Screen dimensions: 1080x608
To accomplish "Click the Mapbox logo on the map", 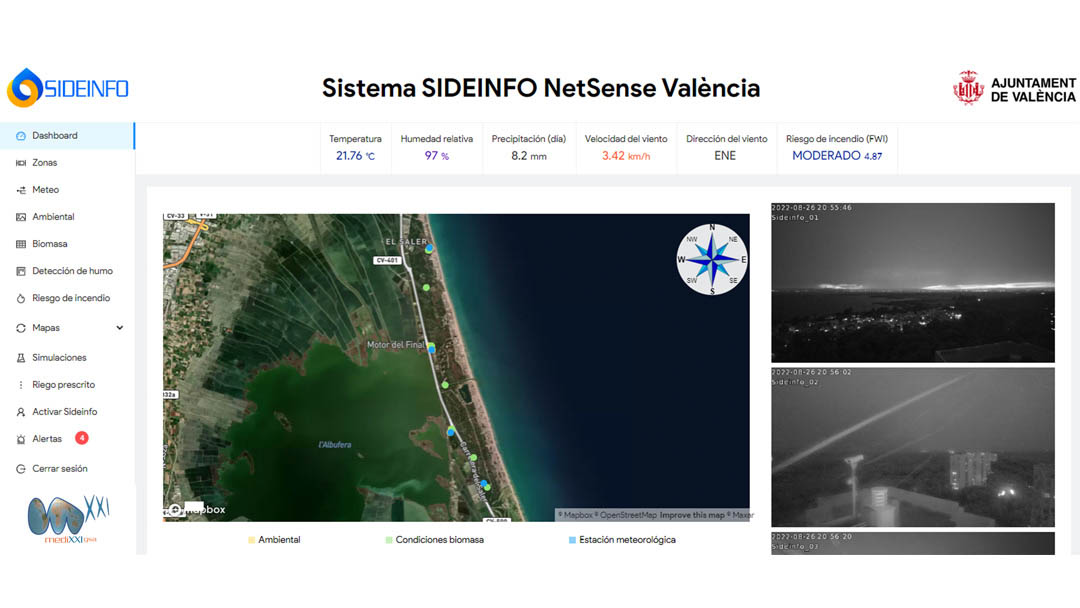I will 197,510.
